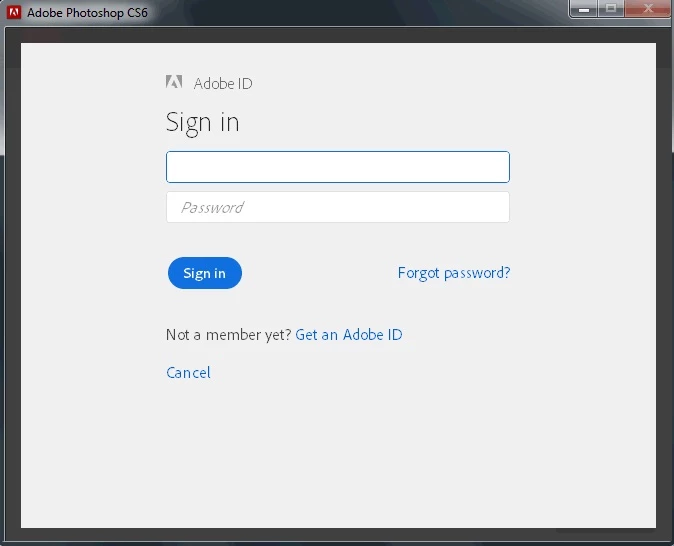Click the 'Sign in' heading text
The height and width of the screenshot is (546, 674).
coord(202,123)
